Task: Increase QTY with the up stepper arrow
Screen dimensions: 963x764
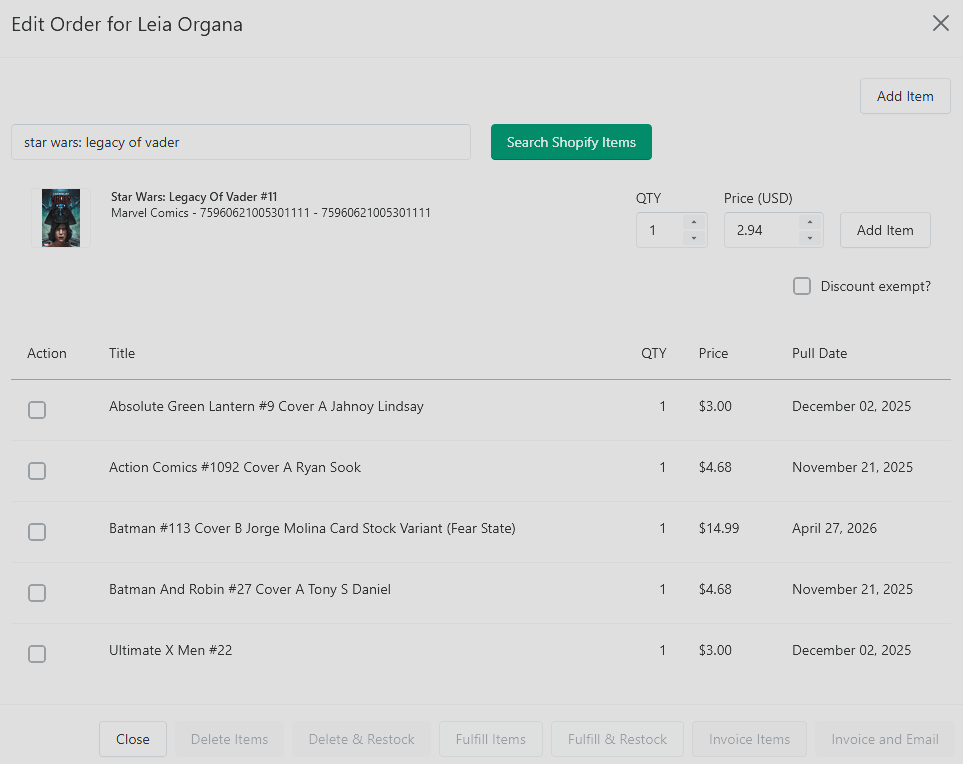Action: pyautogui.click(x=694, y=222)
